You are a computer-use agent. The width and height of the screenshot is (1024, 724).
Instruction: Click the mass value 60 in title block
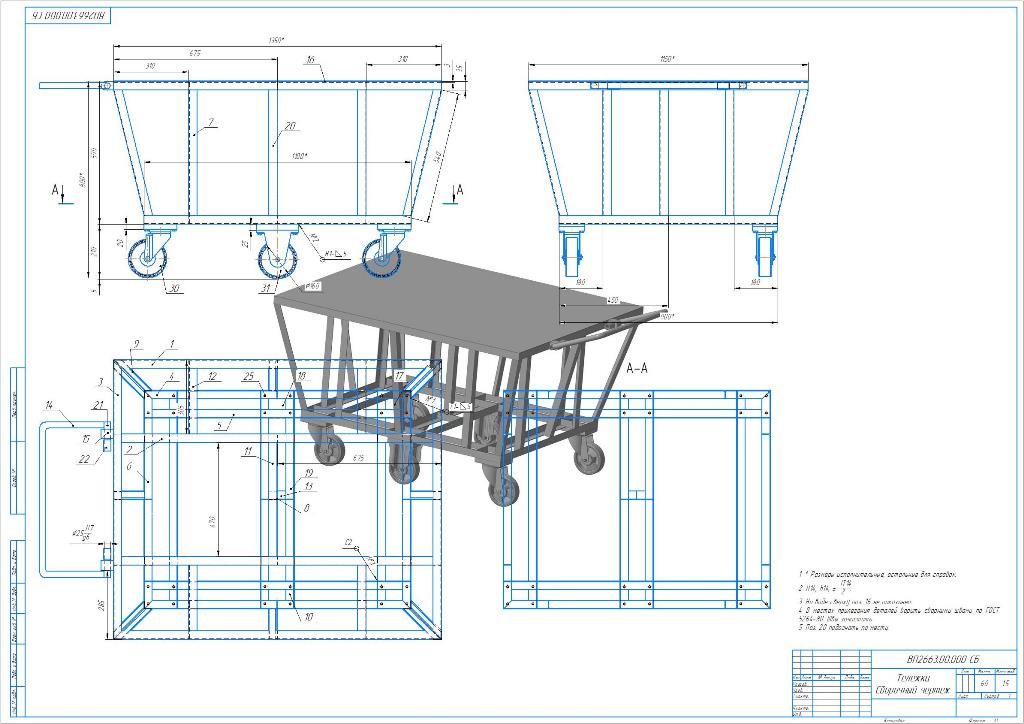pos(984,684)
